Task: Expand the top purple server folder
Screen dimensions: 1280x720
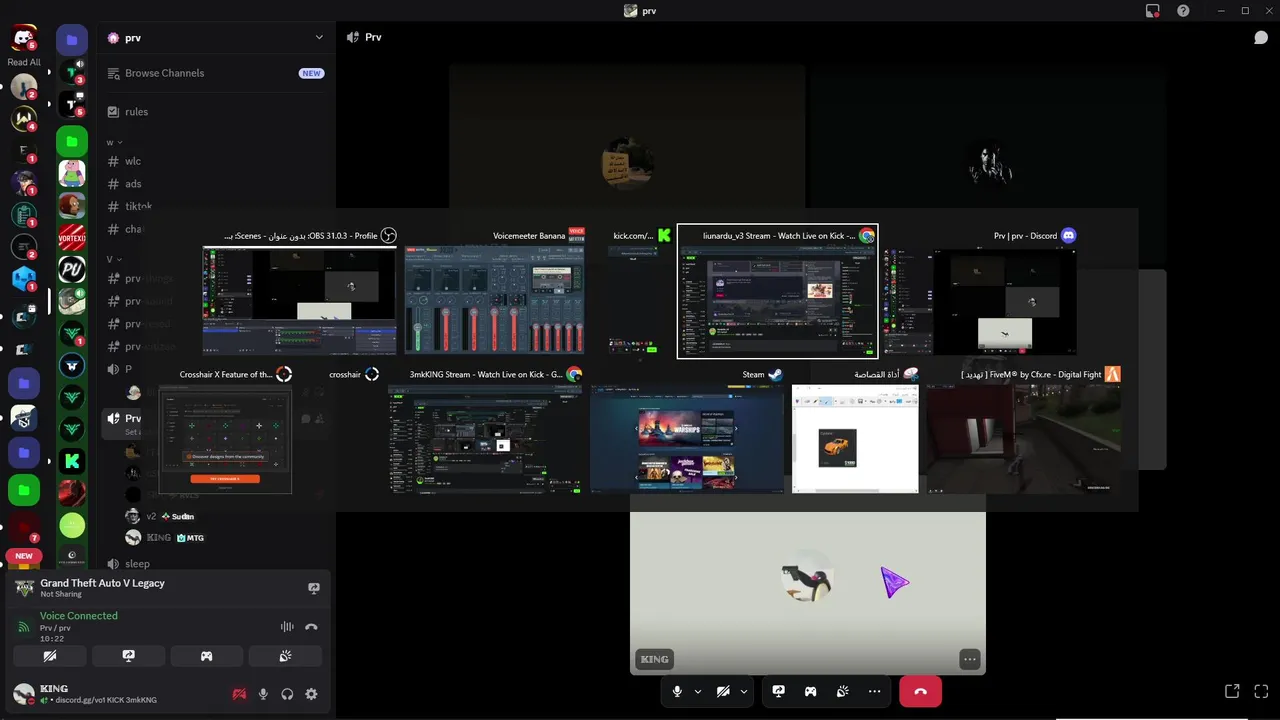Action: (72, 40)
